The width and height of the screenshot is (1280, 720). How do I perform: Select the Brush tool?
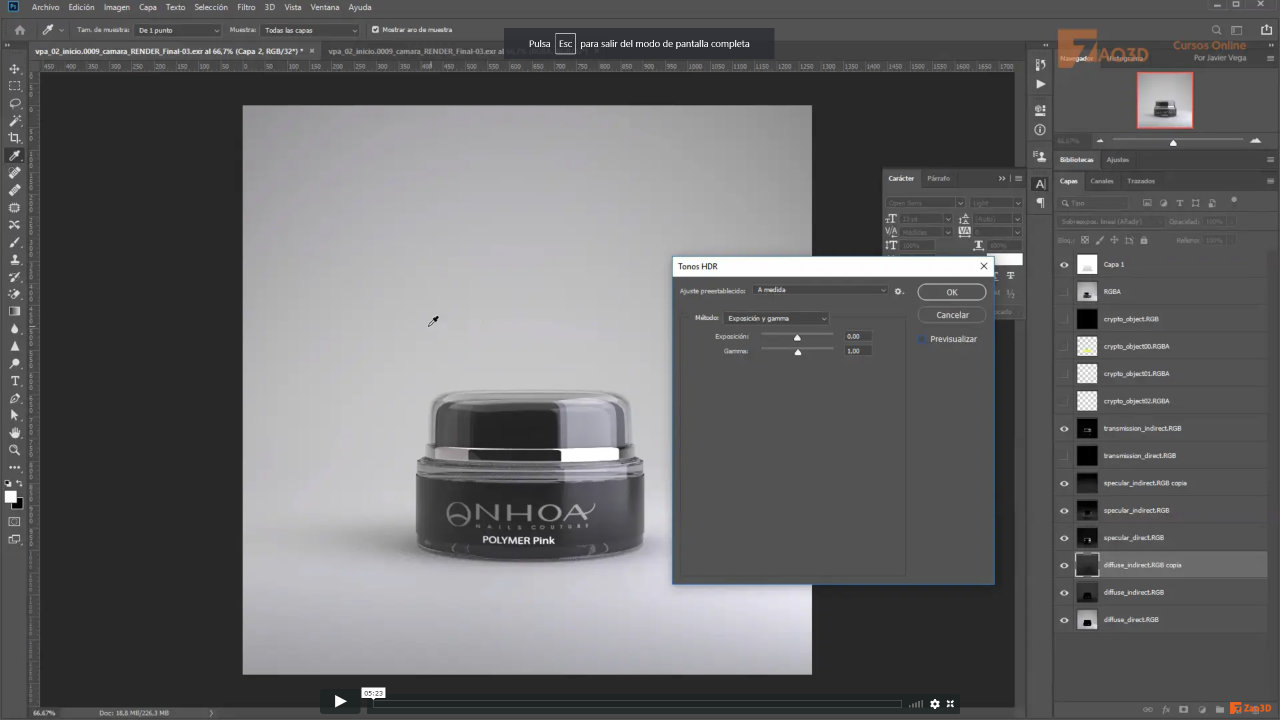click(15, 242)
